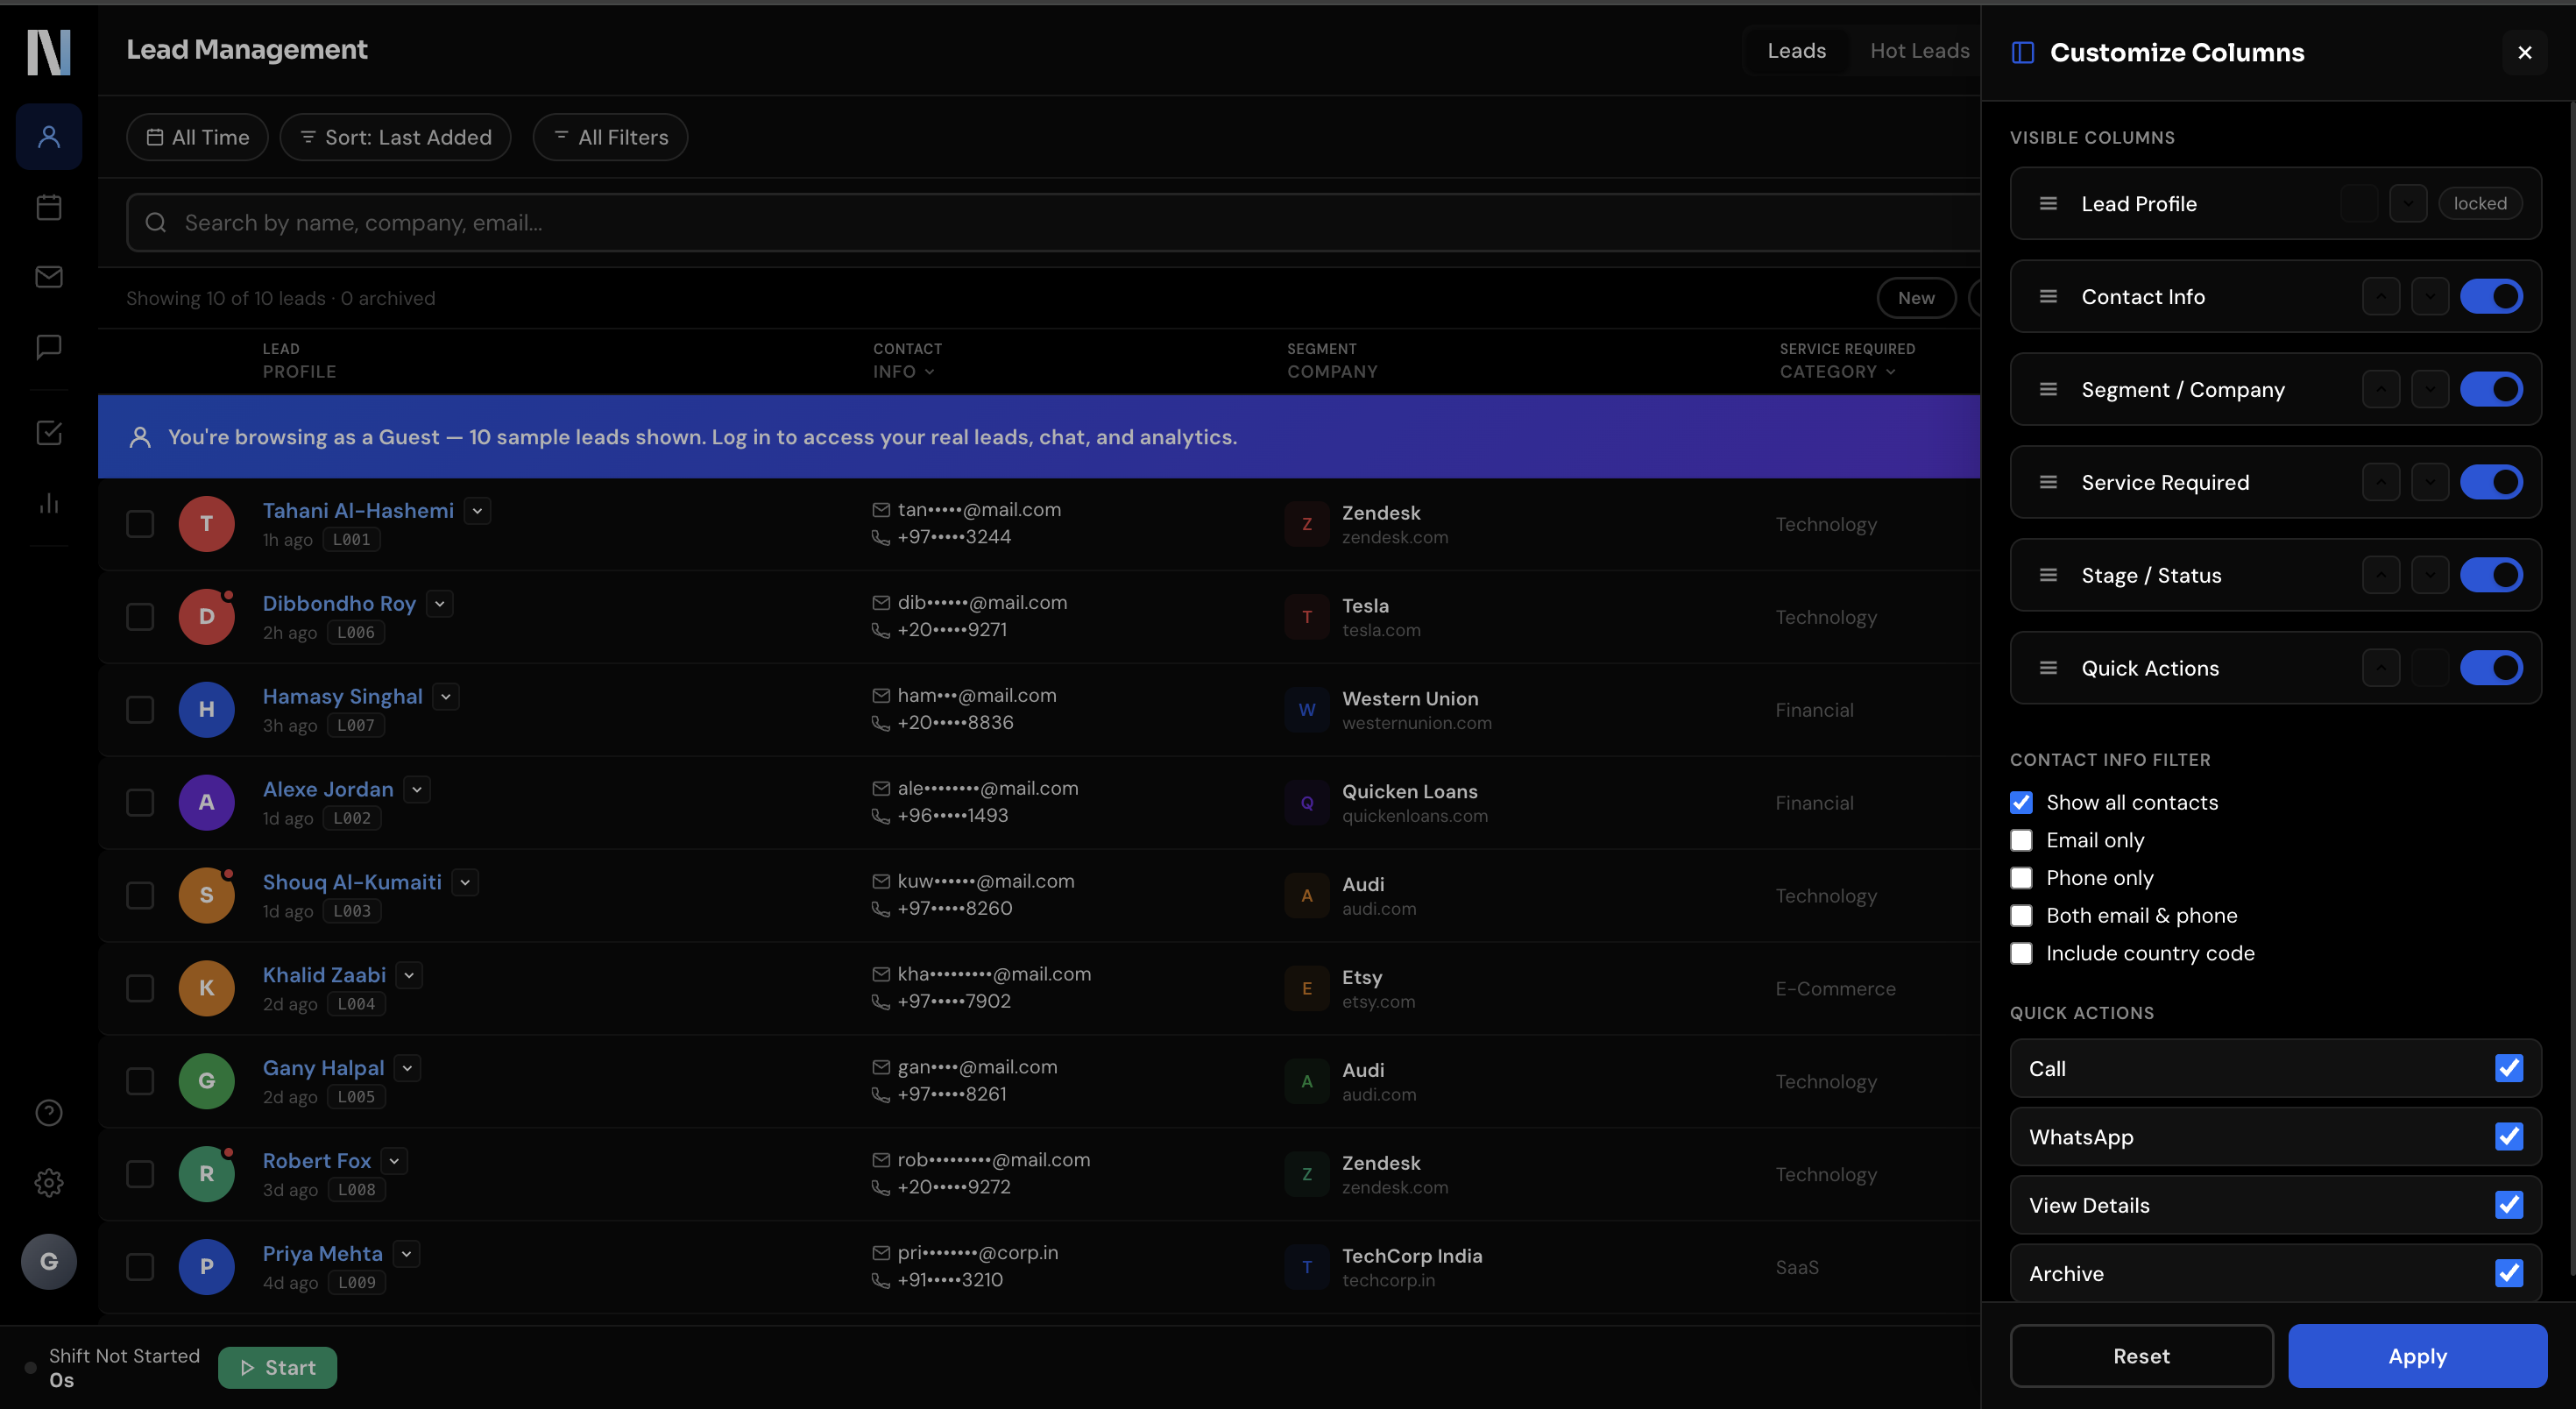Open the calendar icon in the sidebar
Image resolution: width=2576 pixels, height=1409 pixels.
pos(49,207)
